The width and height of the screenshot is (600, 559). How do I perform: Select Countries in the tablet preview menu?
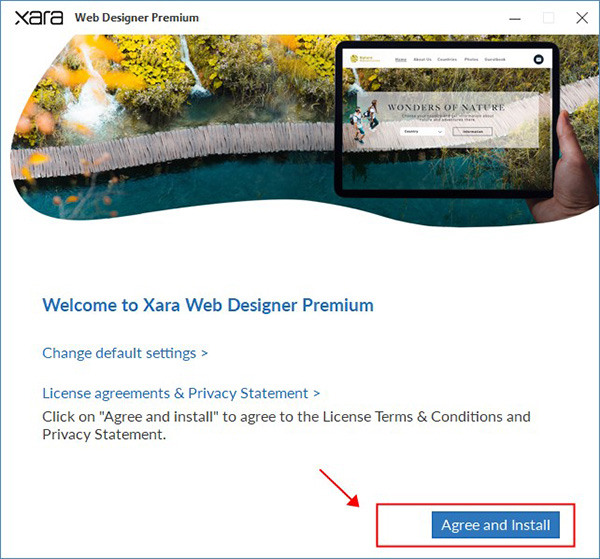click(447, 59)
